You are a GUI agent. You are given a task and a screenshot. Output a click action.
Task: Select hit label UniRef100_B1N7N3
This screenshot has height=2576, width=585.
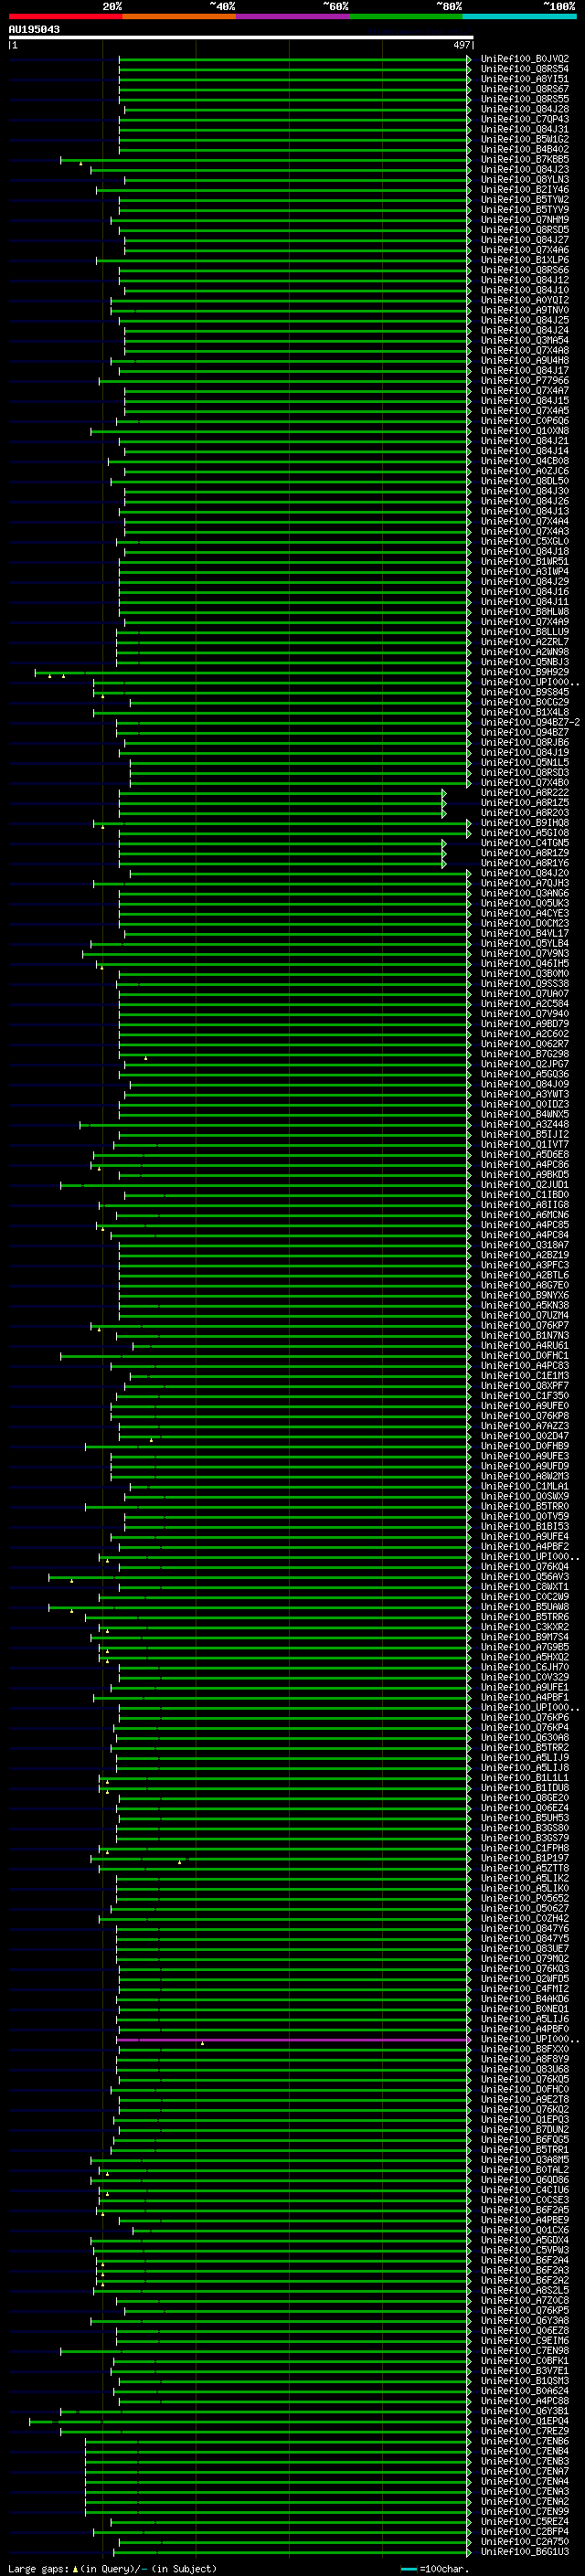pos(525,1335)
